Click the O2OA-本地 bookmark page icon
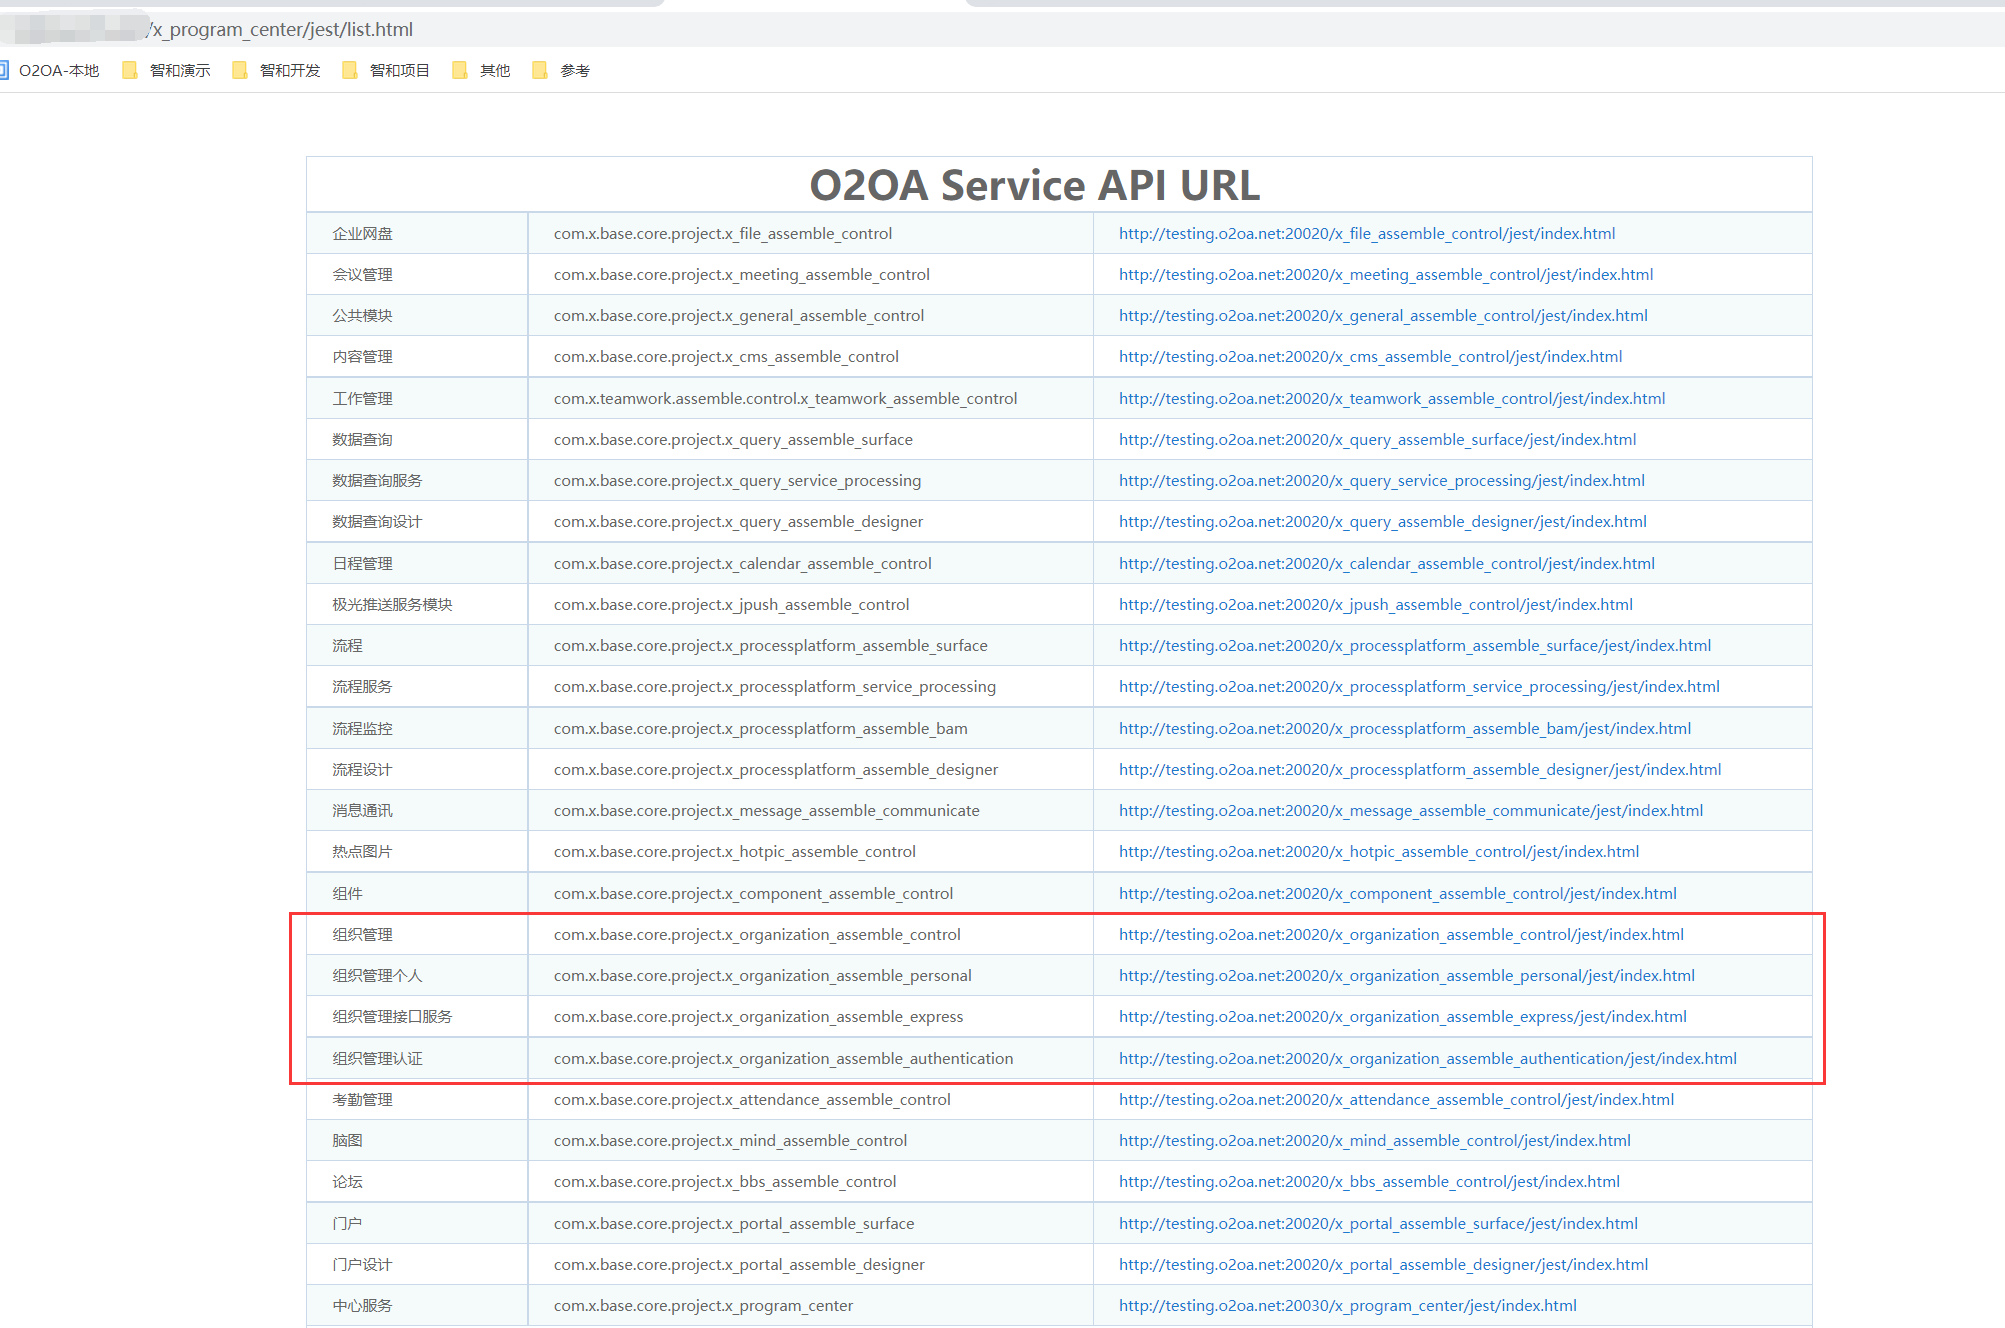This screenshot has width=2005, height=1328. coord(3,70)
